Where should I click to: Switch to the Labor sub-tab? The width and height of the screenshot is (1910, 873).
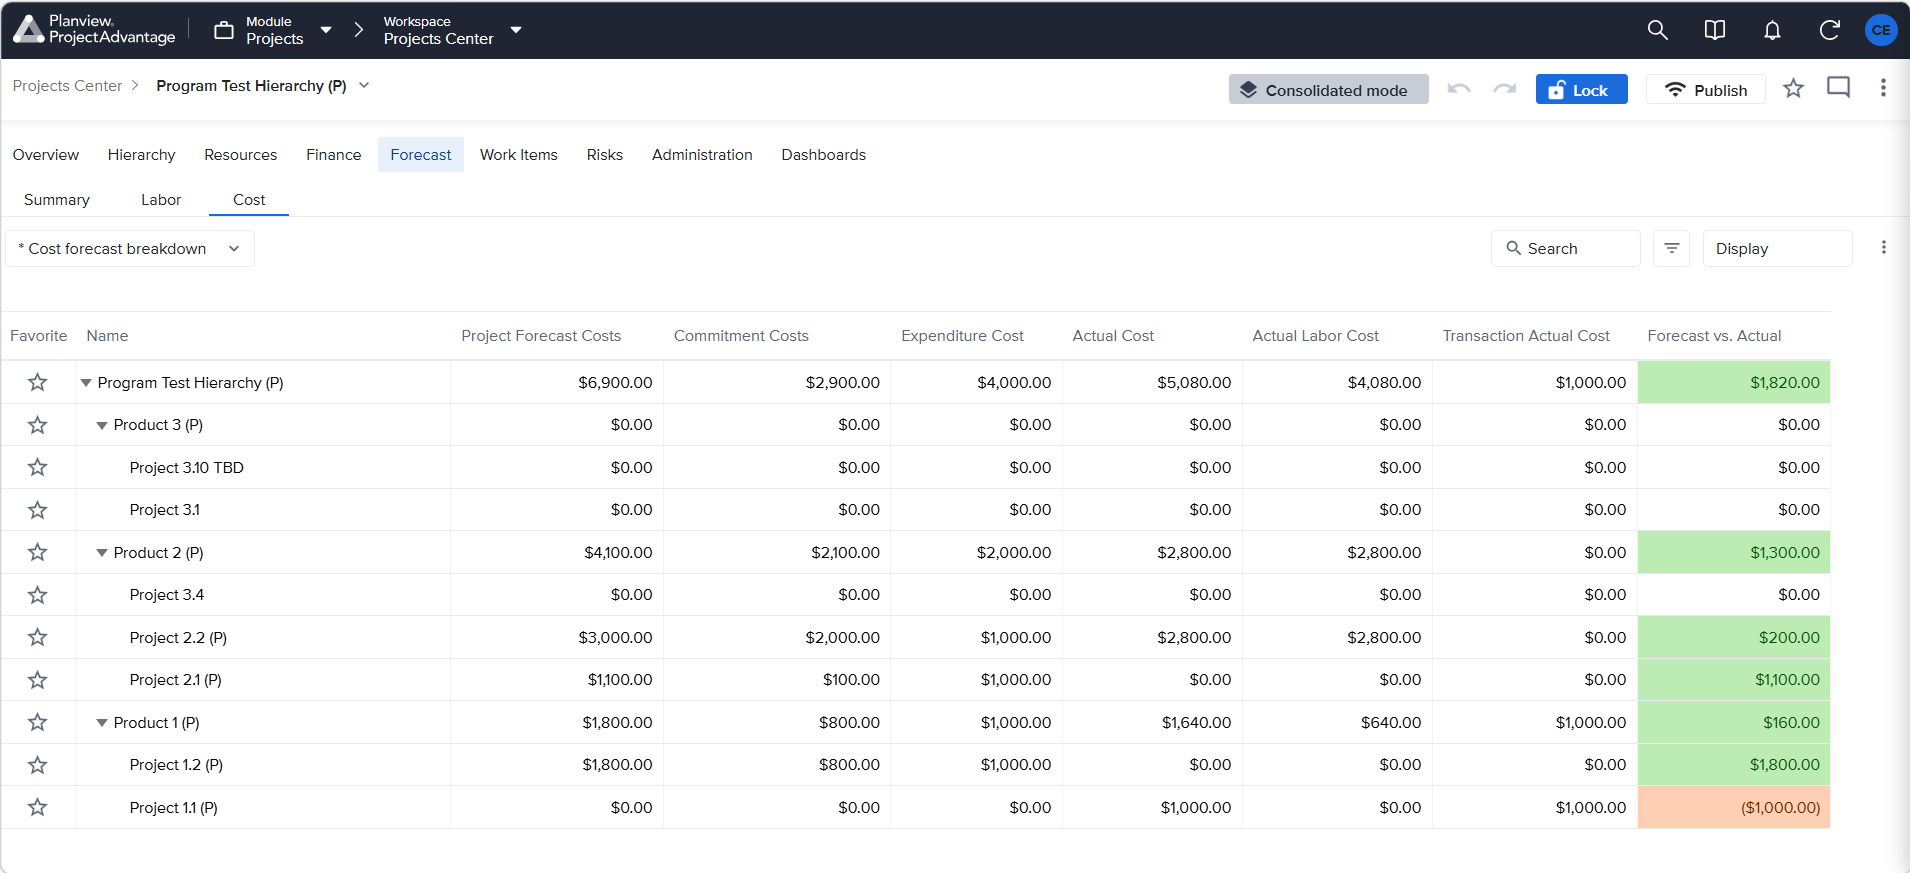161,200
